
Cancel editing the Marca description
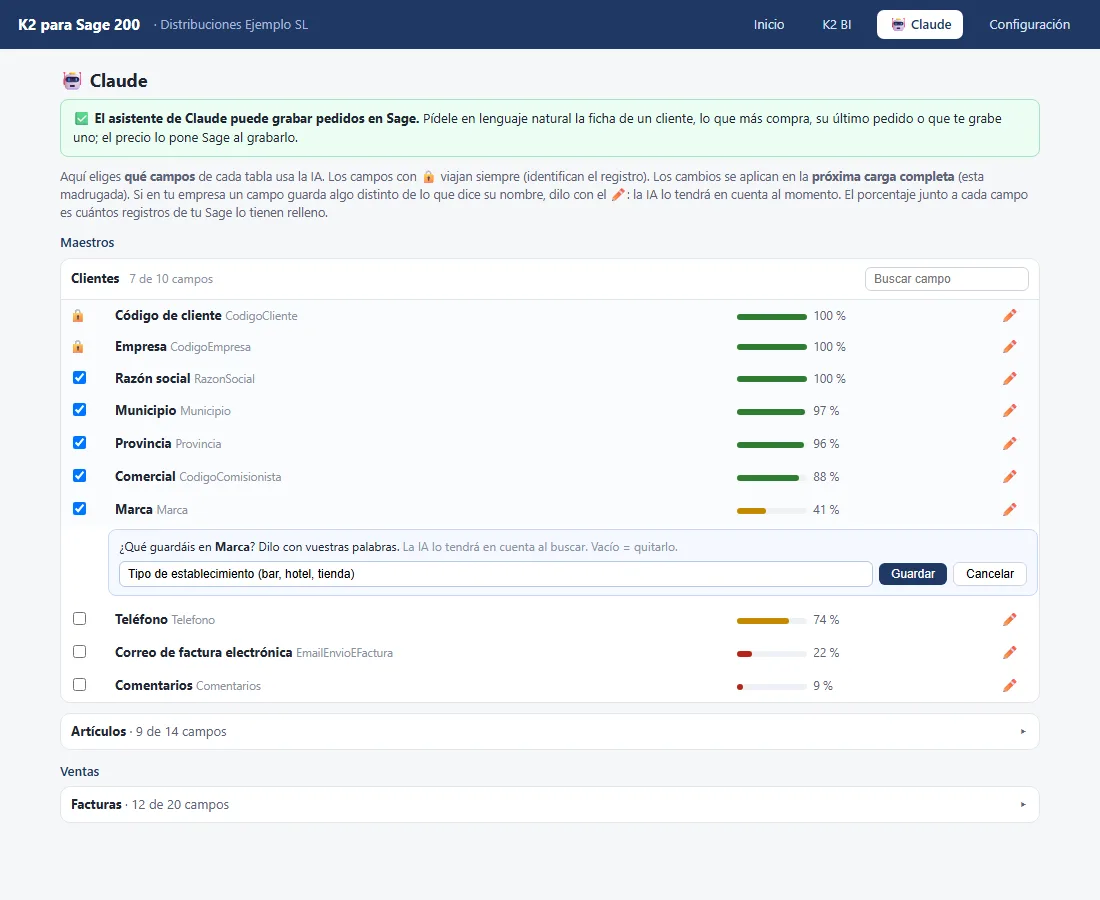pos(989,574)
